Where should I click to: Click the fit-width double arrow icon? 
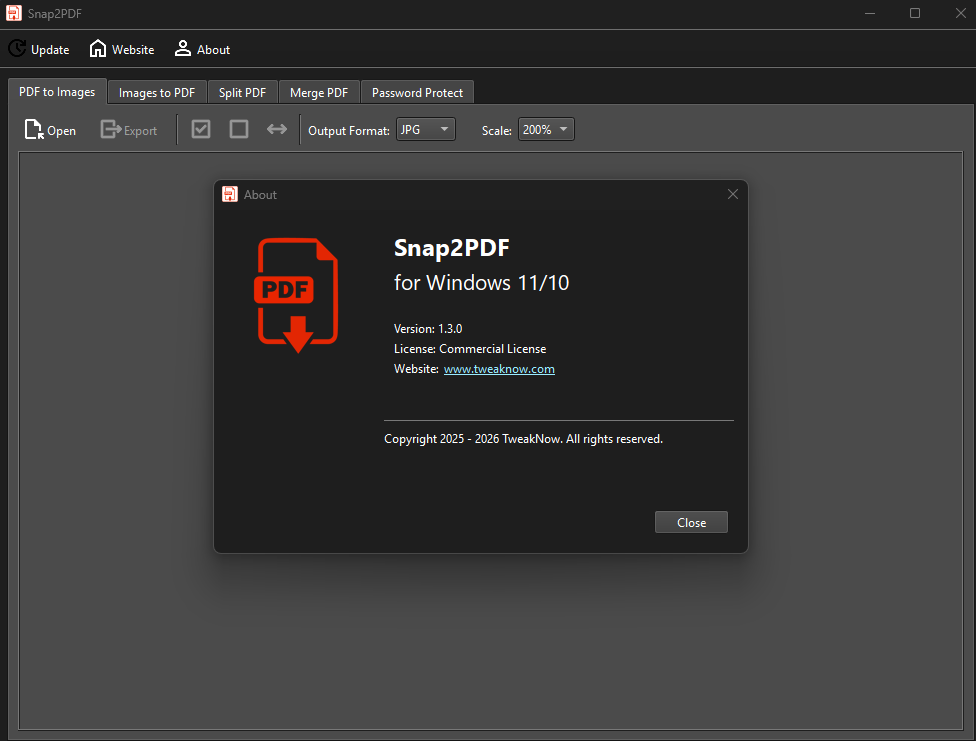(x=277, y=130)
